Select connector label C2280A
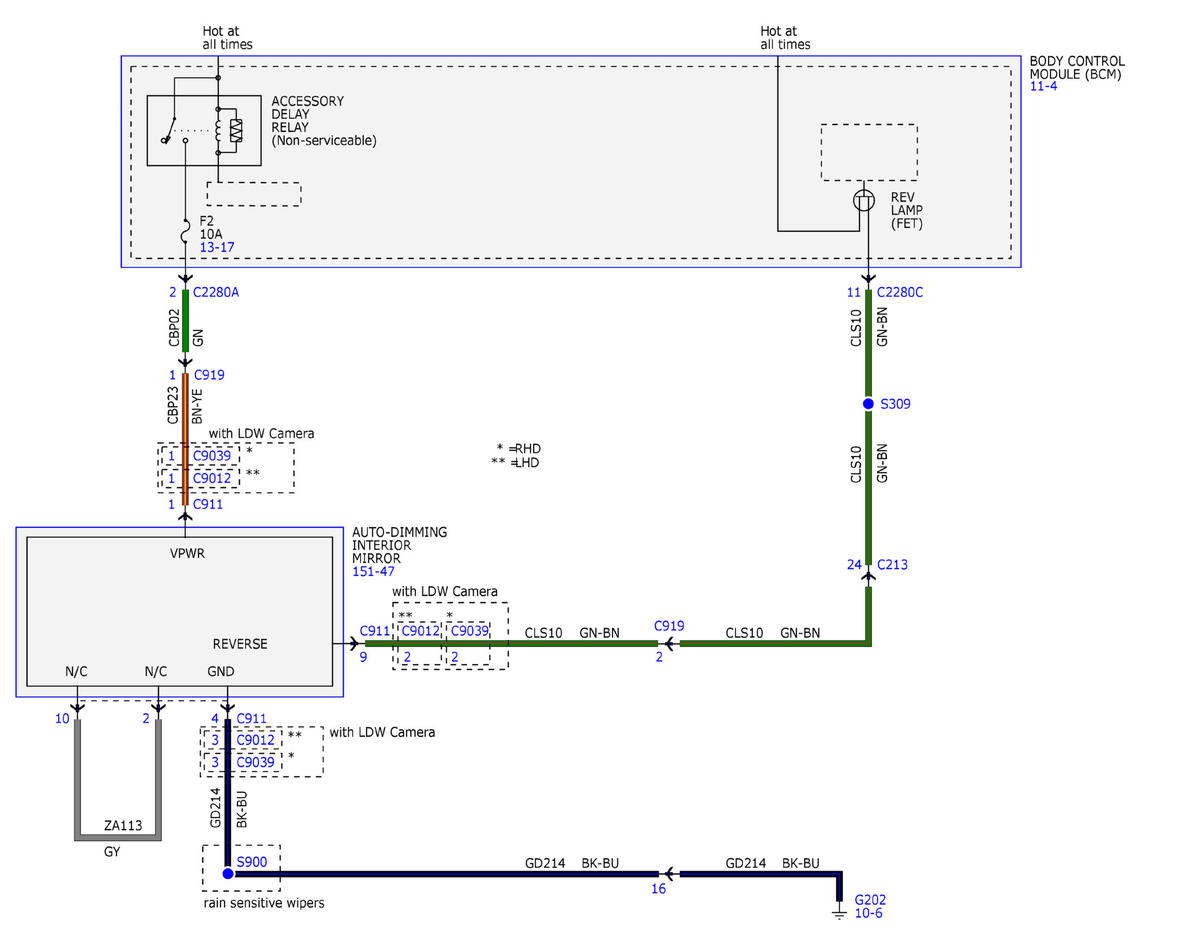The height and width of the screenshot is (927, 1200). (x=215, y=293)
